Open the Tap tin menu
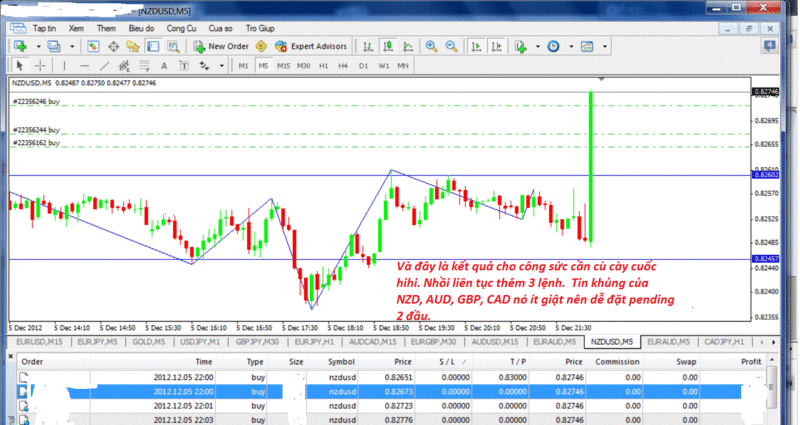Image resolution: width=800 pixels, height=425 pixels. click(44, 29)
